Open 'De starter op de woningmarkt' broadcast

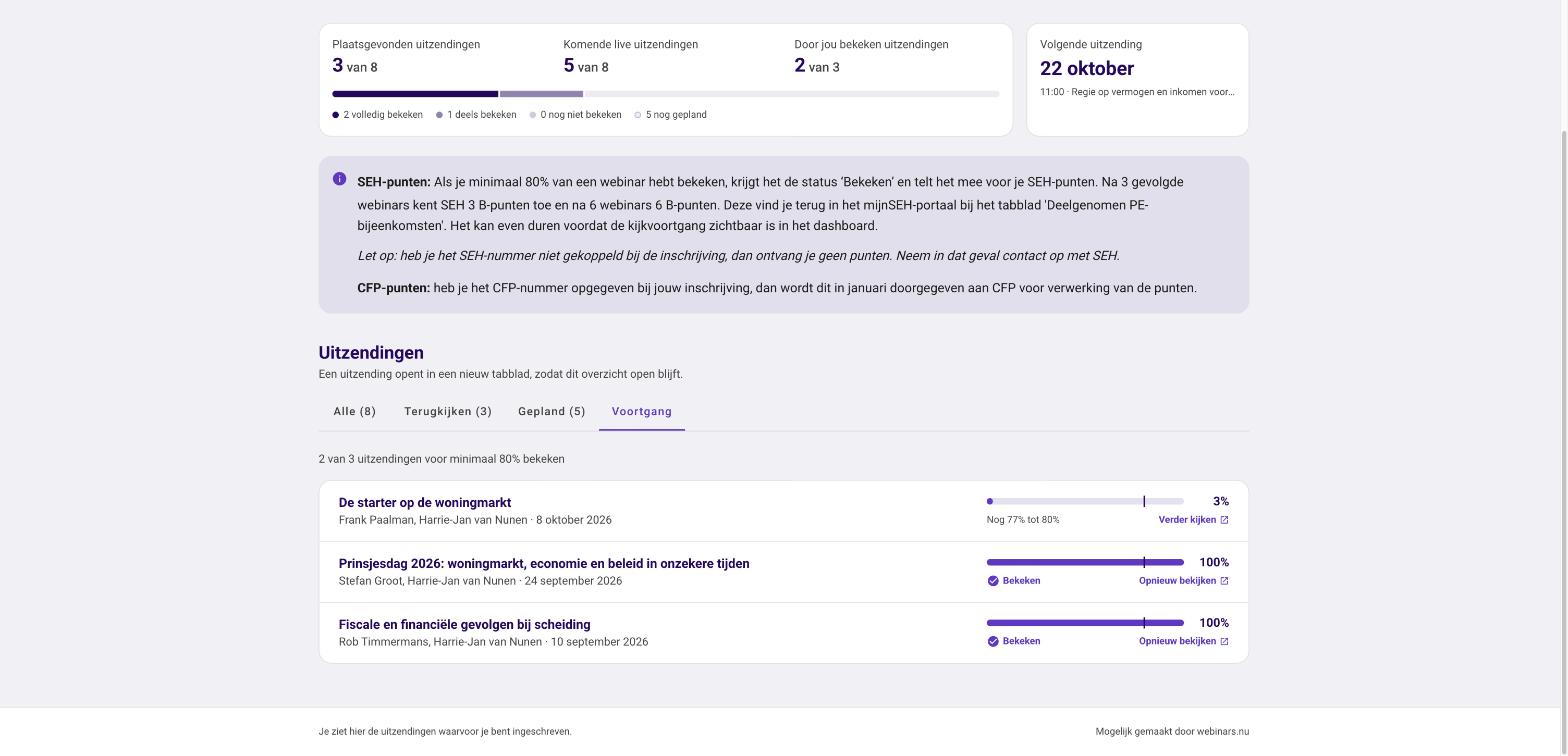click(x=425, y=503)
